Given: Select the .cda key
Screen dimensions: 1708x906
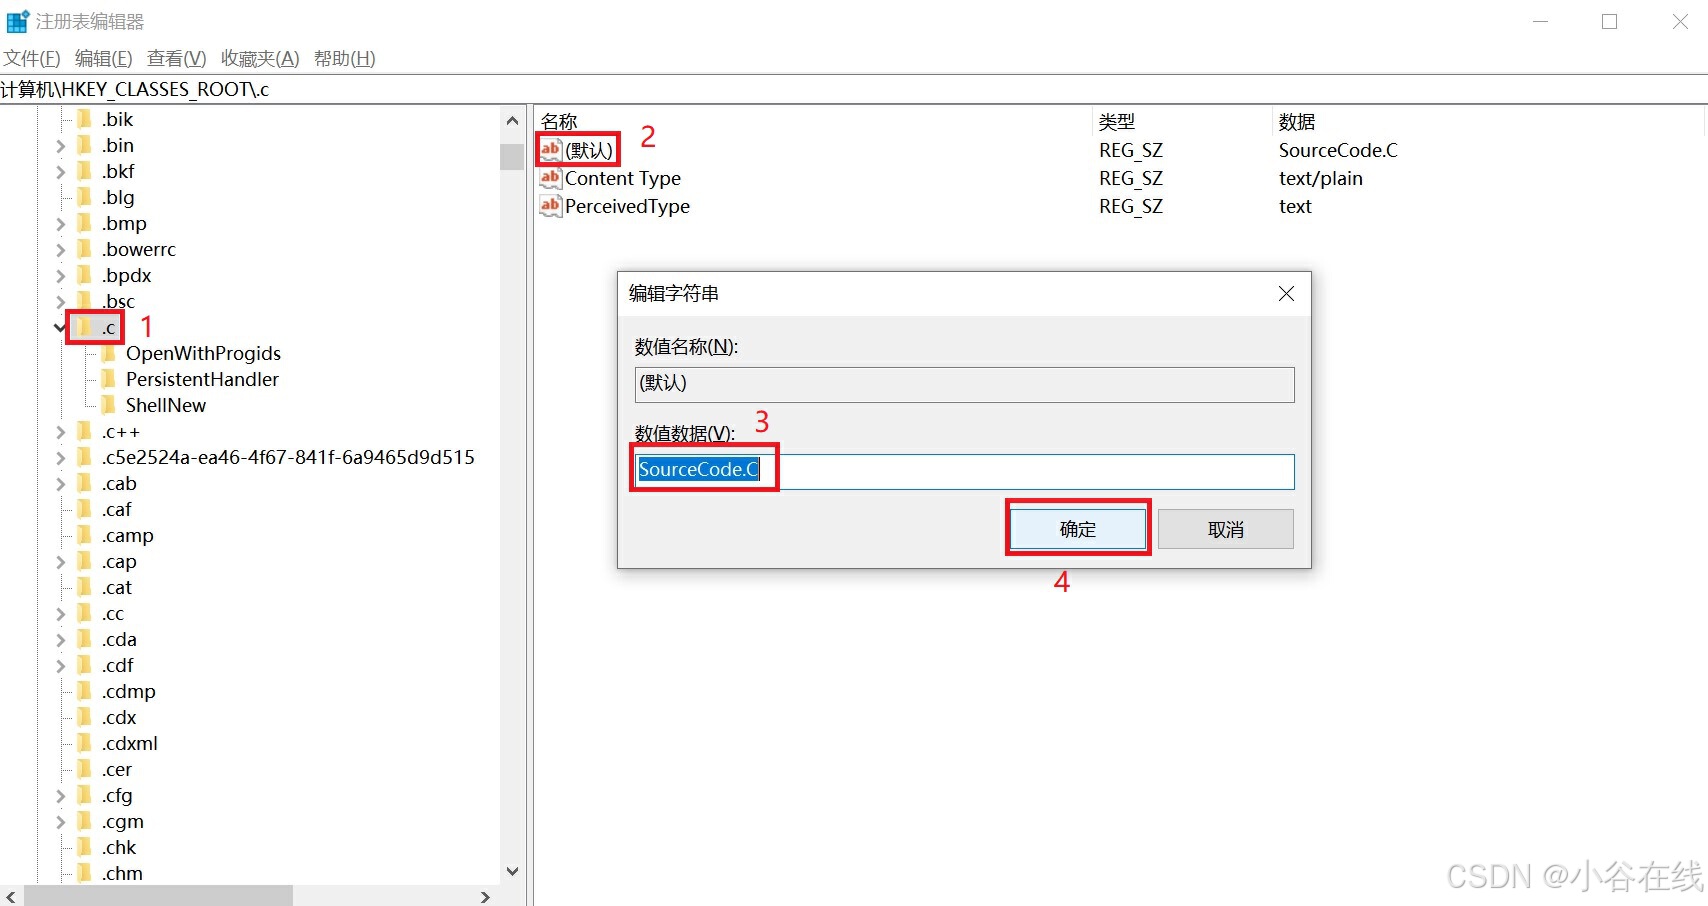Looking at the screenshot, I should coord(119,639).
